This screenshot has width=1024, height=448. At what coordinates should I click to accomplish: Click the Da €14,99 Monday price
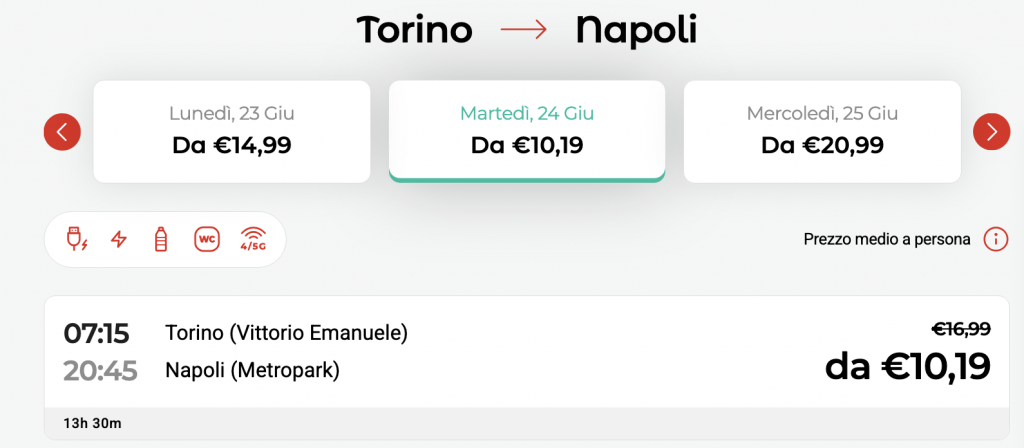[232, 146]
